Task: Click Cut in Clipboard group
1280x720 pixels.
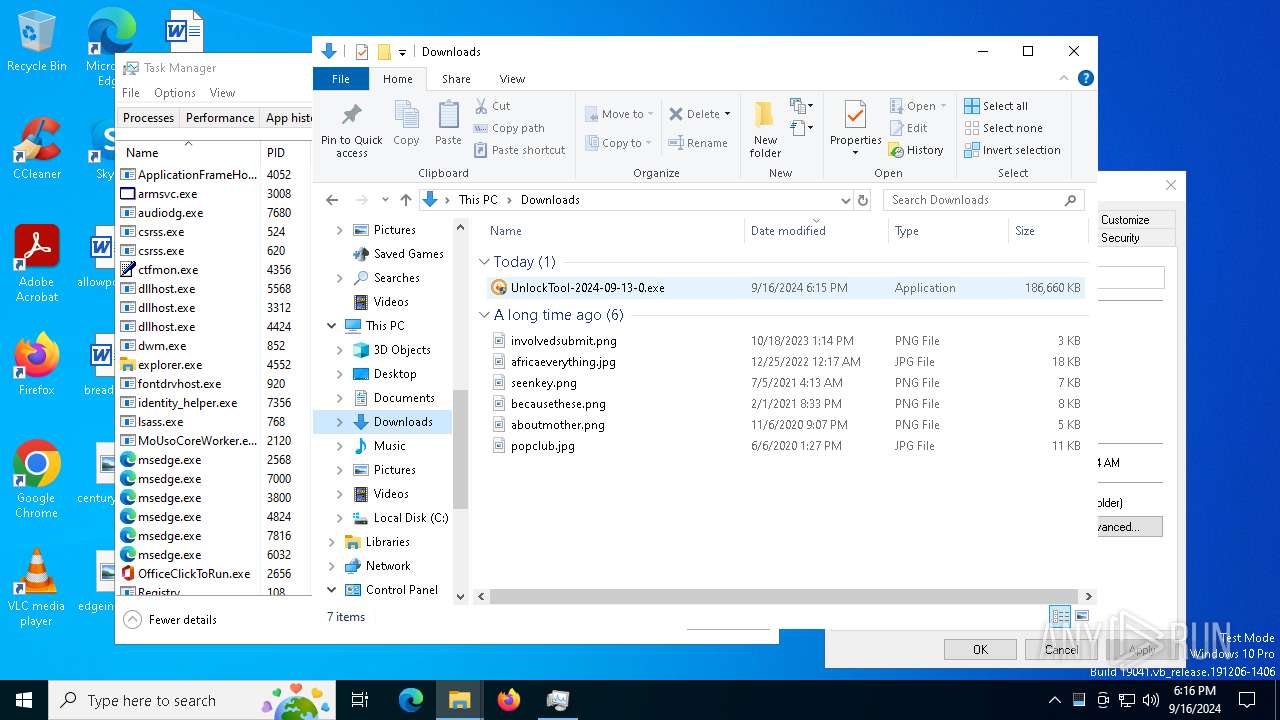Action: click(492, 106)
